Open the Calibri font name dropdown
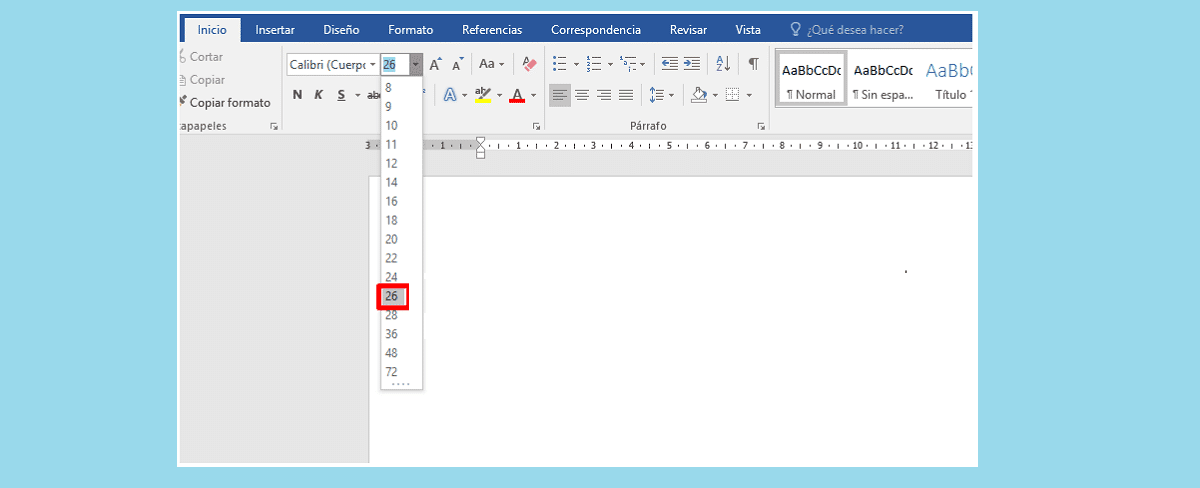The height and width of the screenshot is (488, 1200). [x=372, y=65]
